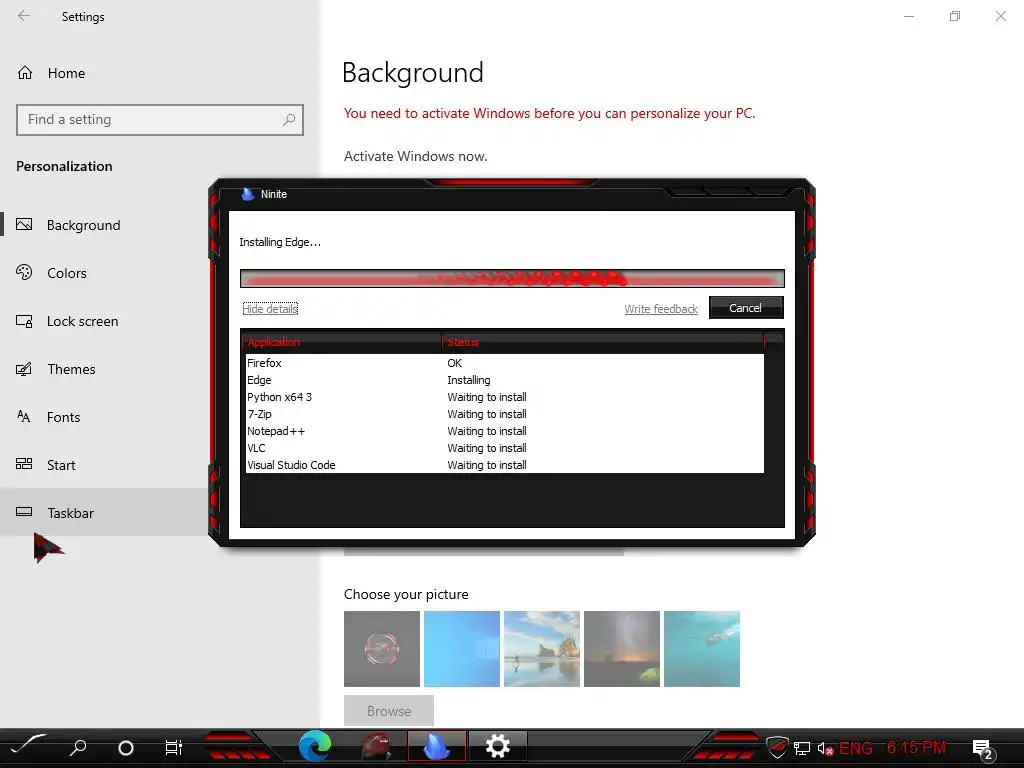Select the 7-Zip row
The image size is (1024, 768).
click(x=503, y=414)
